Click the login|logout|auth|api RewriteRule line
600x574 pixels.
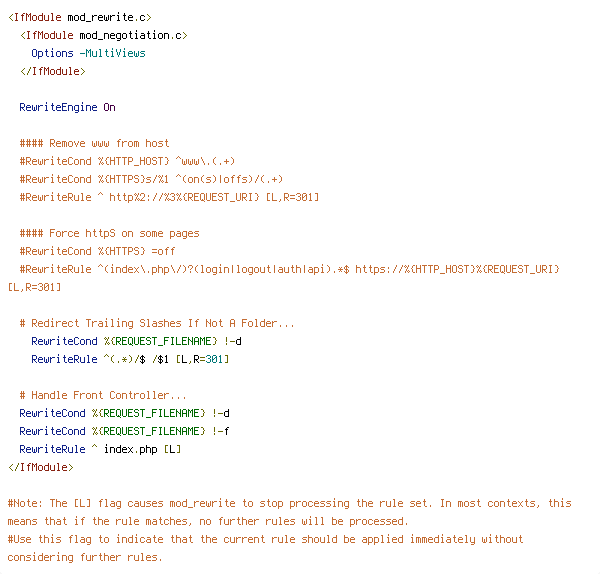[x=290, y=269]
